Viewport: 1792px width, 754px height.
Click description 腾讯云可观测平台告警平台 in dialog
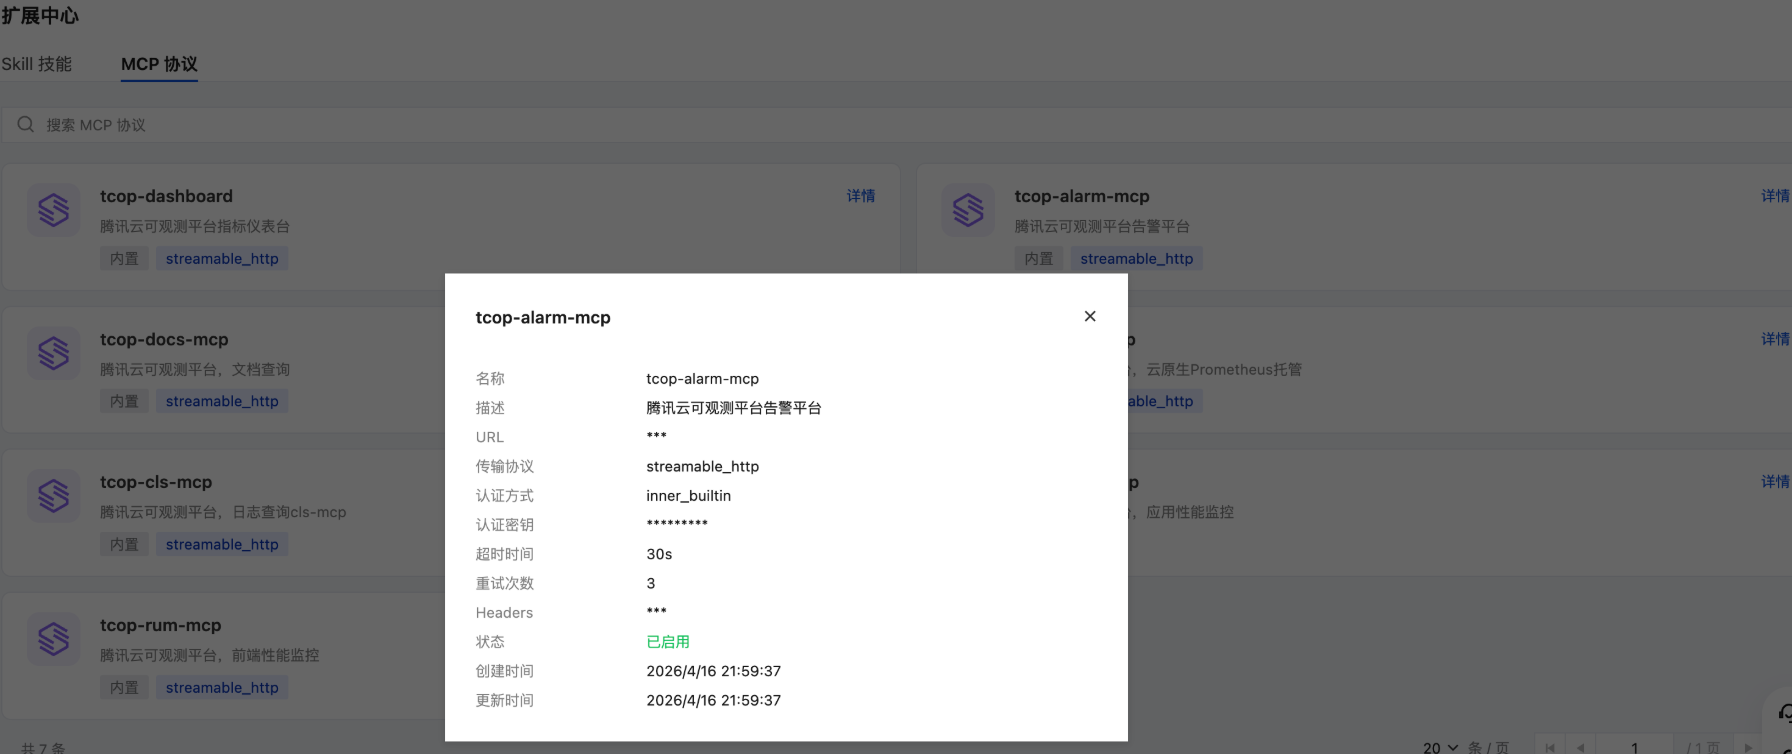734,408
